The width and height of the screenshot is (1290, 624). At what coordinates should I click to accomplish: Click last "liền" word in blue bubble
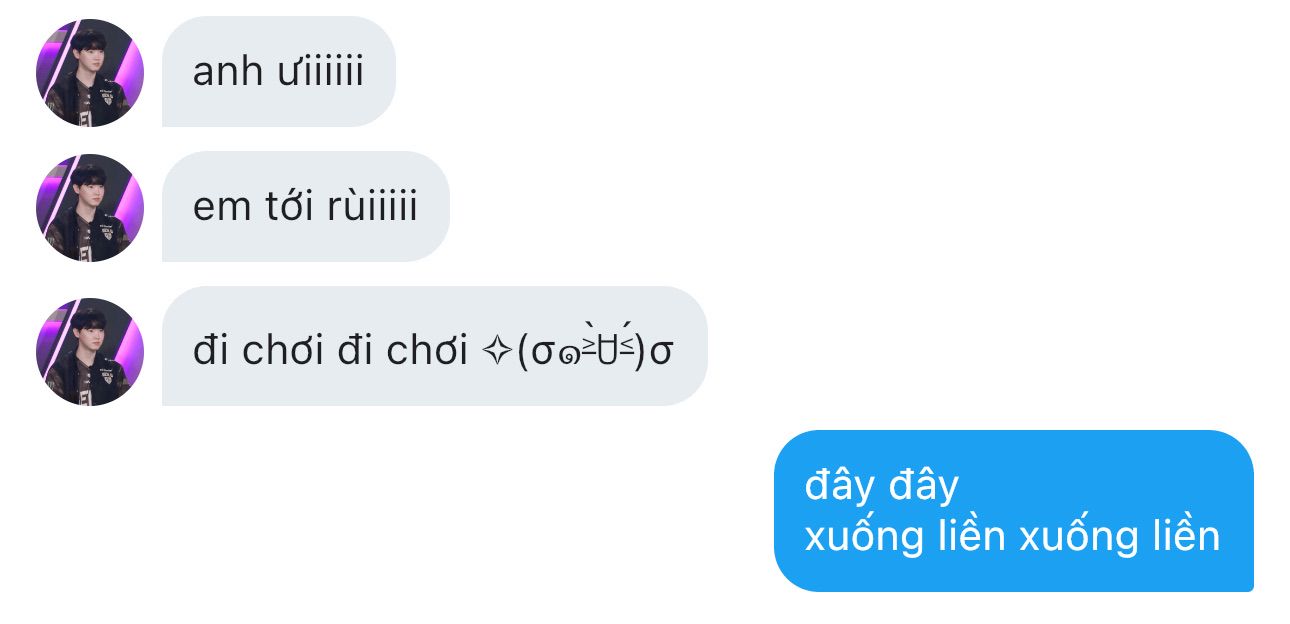(1181, 536)
